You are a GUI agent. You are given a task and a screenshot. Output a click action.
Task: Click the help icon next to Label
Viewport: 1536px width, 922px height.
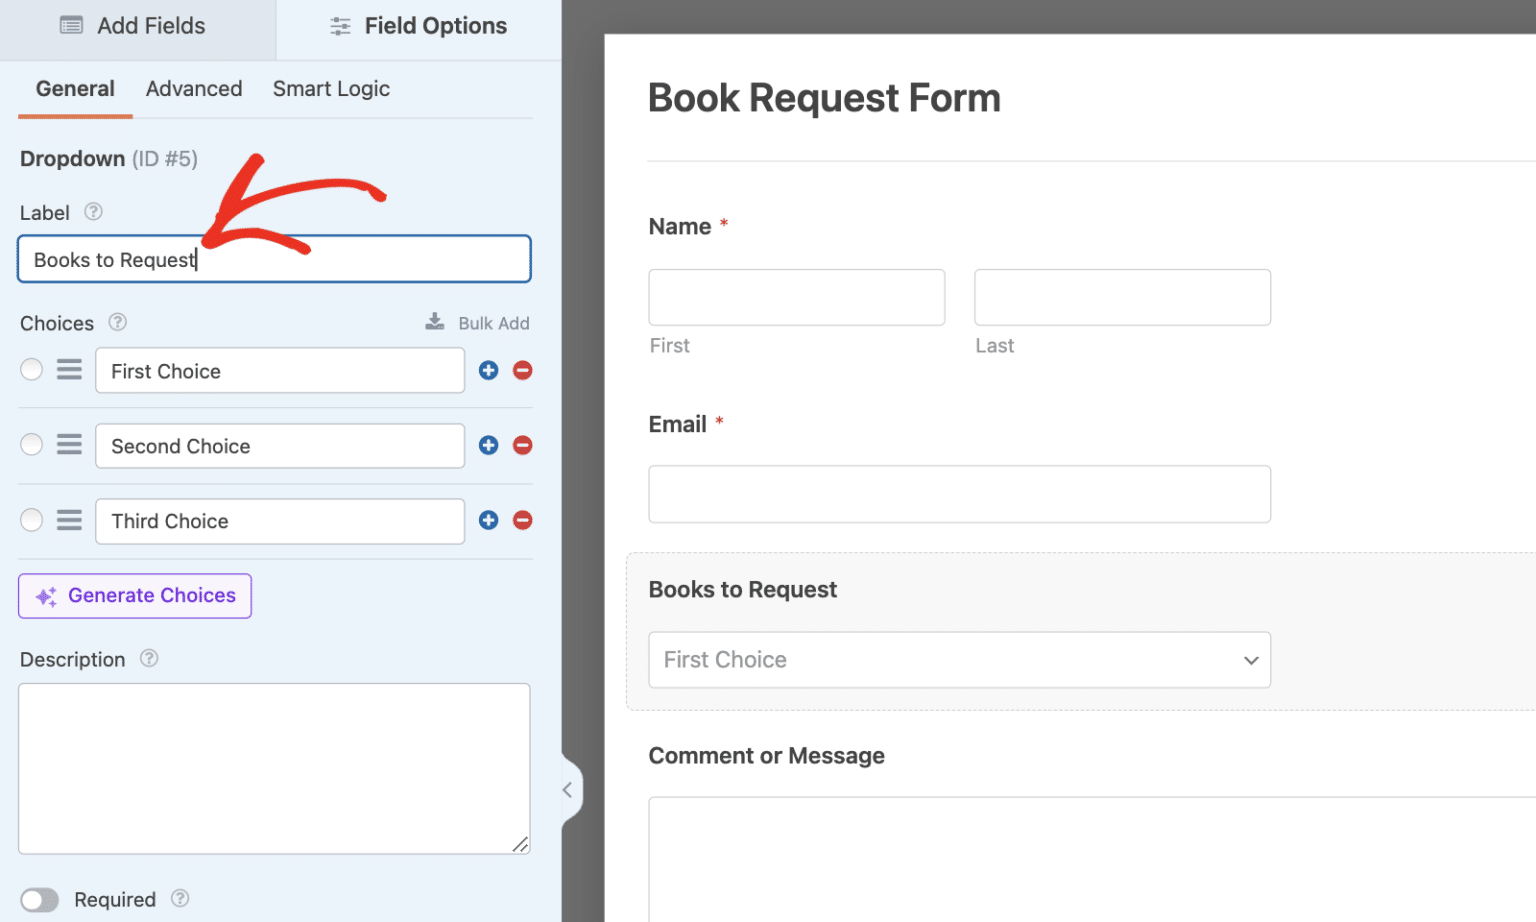pos(92,212)
